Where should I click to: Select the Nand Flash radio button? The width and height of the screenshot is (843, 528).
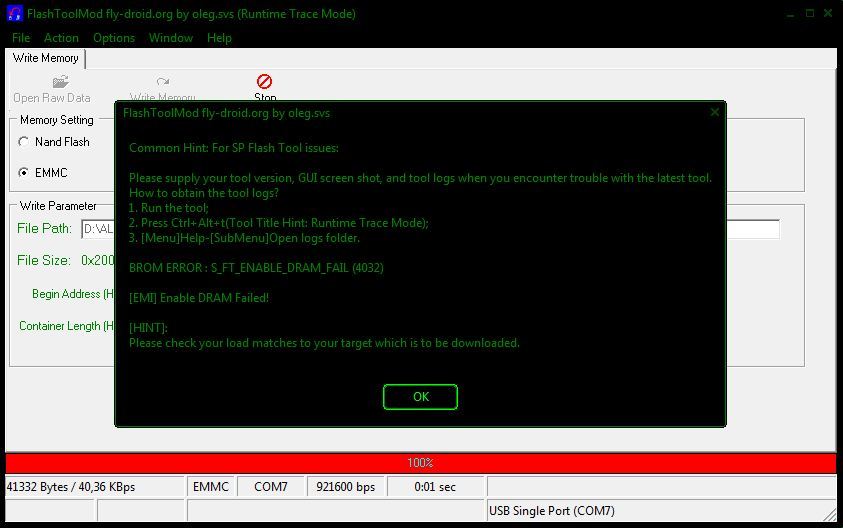(x=24, y=142)
